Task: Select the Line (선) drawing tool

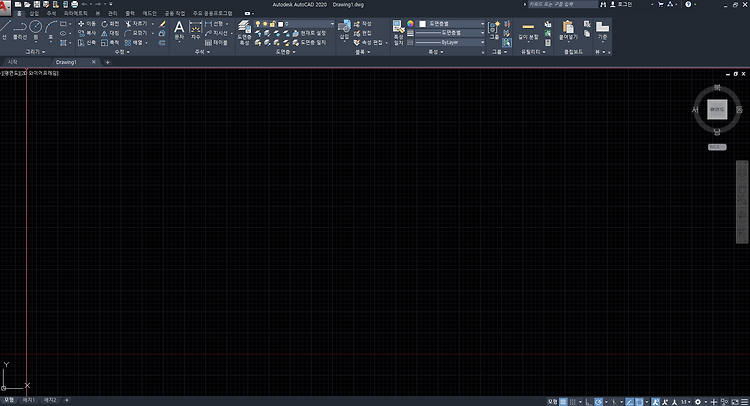Action: click(5, 30)
